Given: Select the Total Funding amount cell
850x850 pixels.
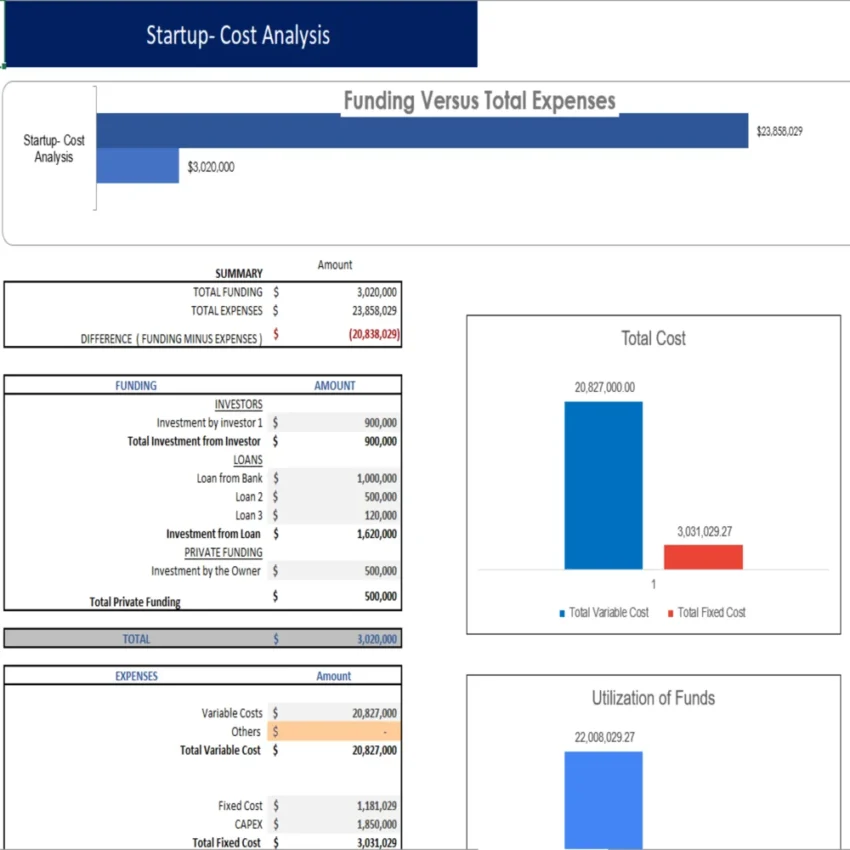Looking at the screenshot, I should pos(345,292).
